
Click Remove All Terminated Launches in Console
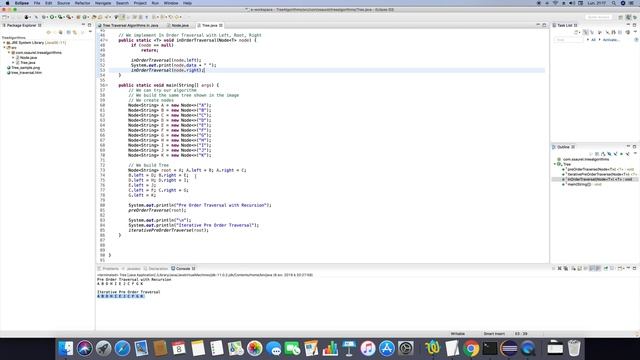pyautogui.click(x=566, y=268)
